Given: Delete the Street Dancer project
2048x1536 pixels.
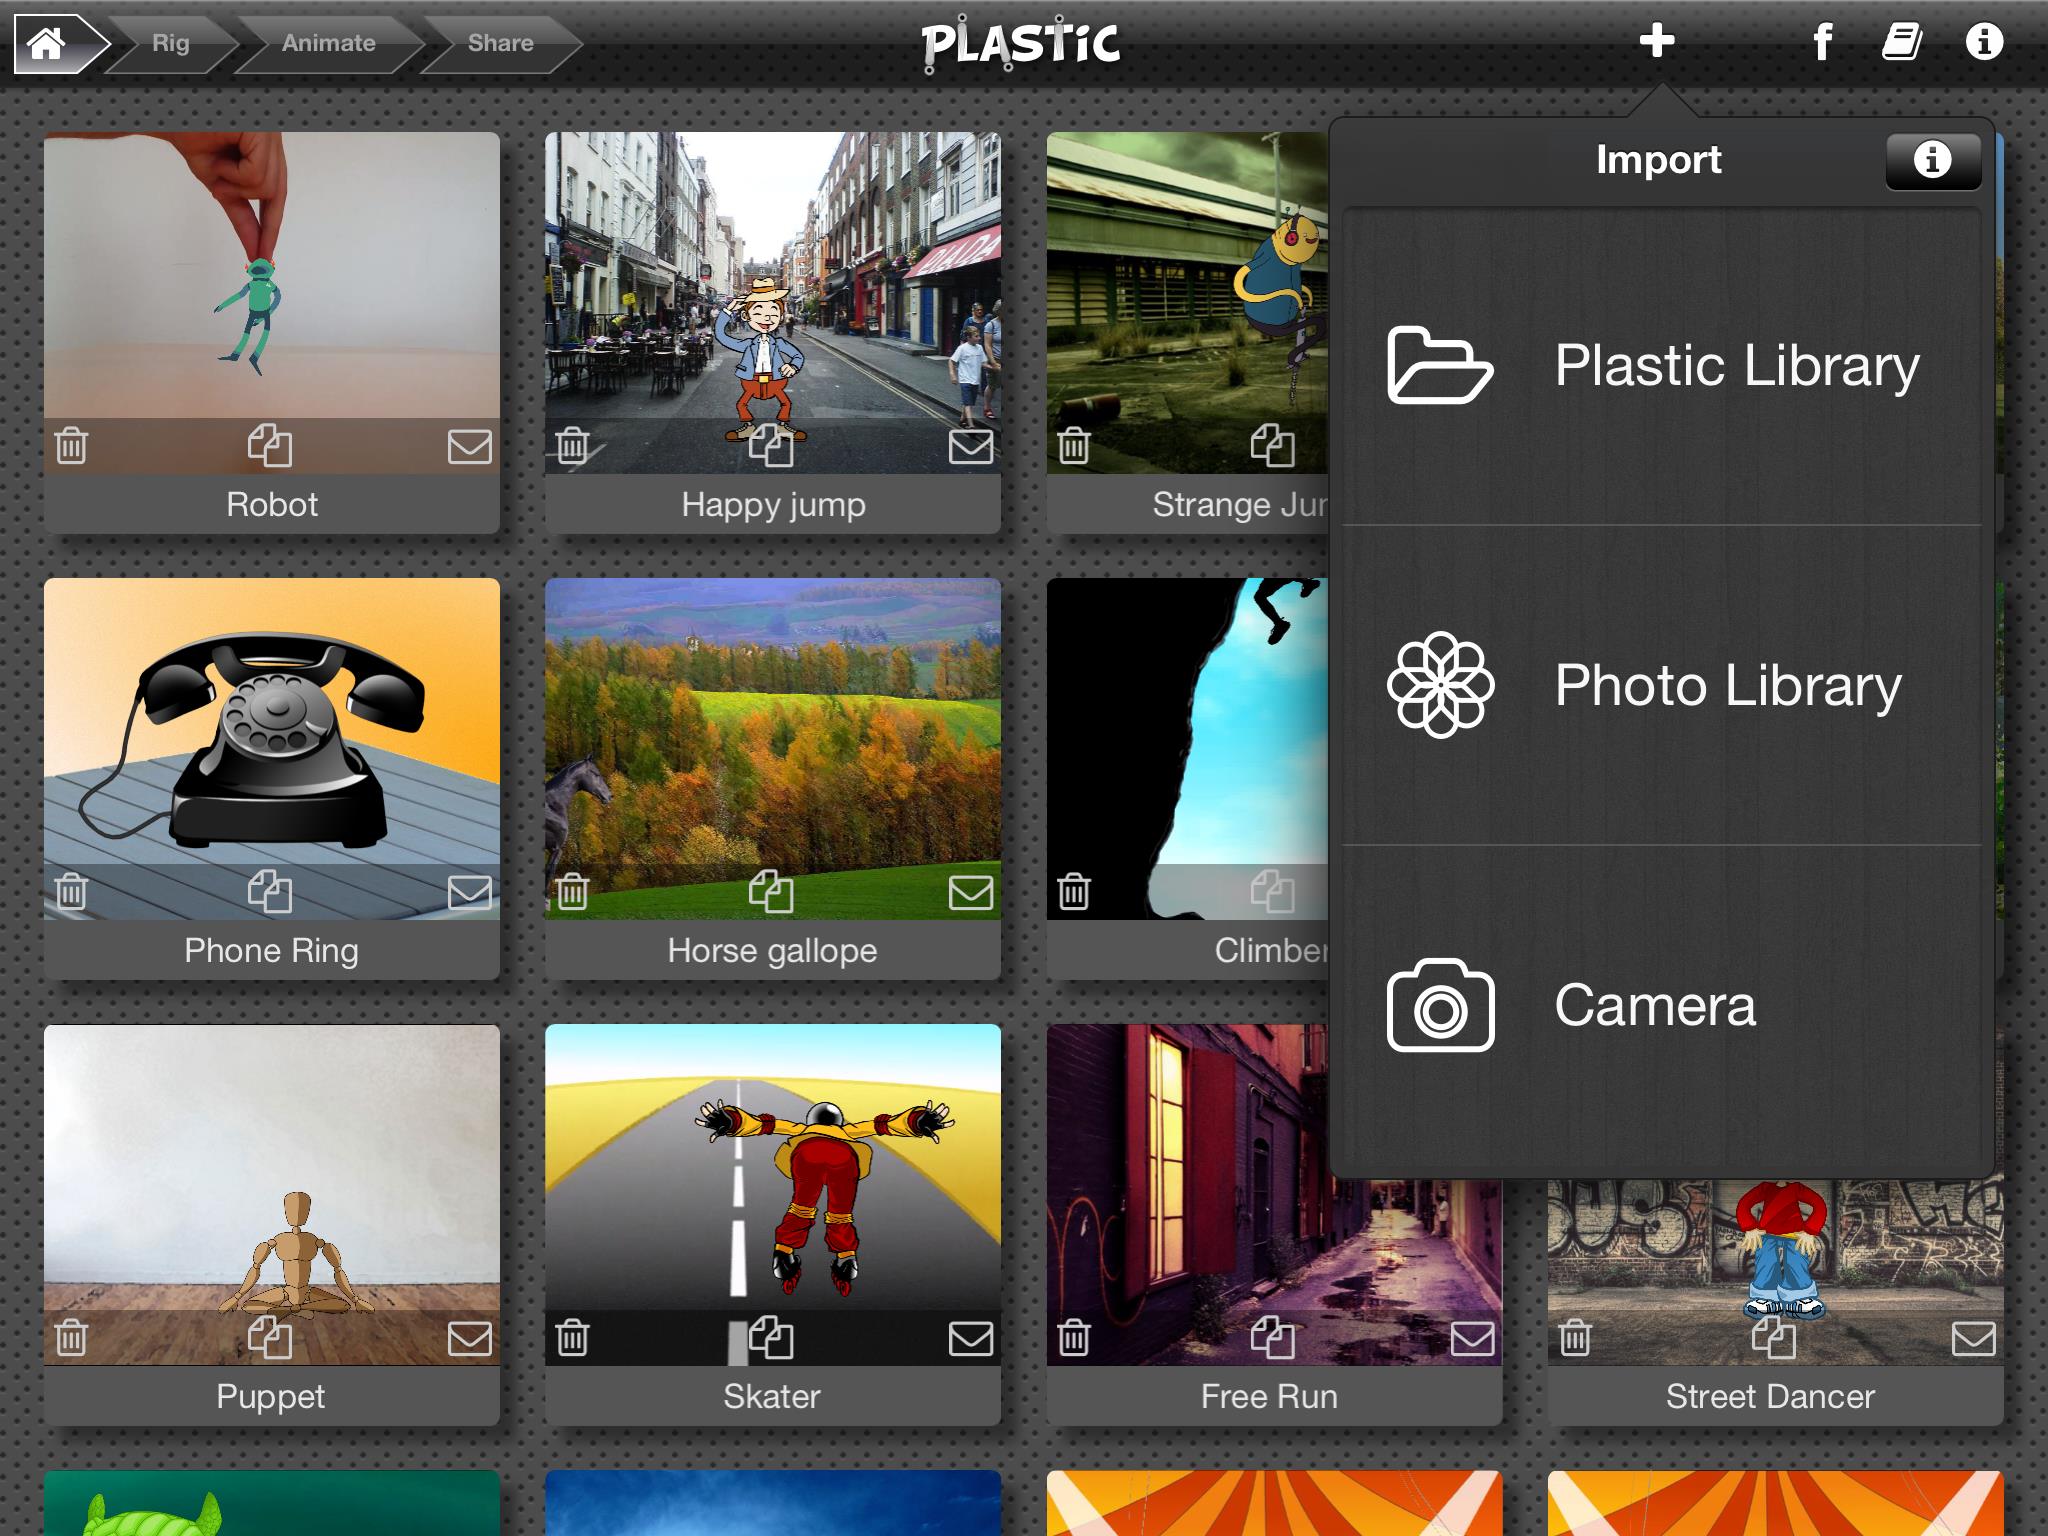Looking at the screenshot, I should tap(1575, 1338).
